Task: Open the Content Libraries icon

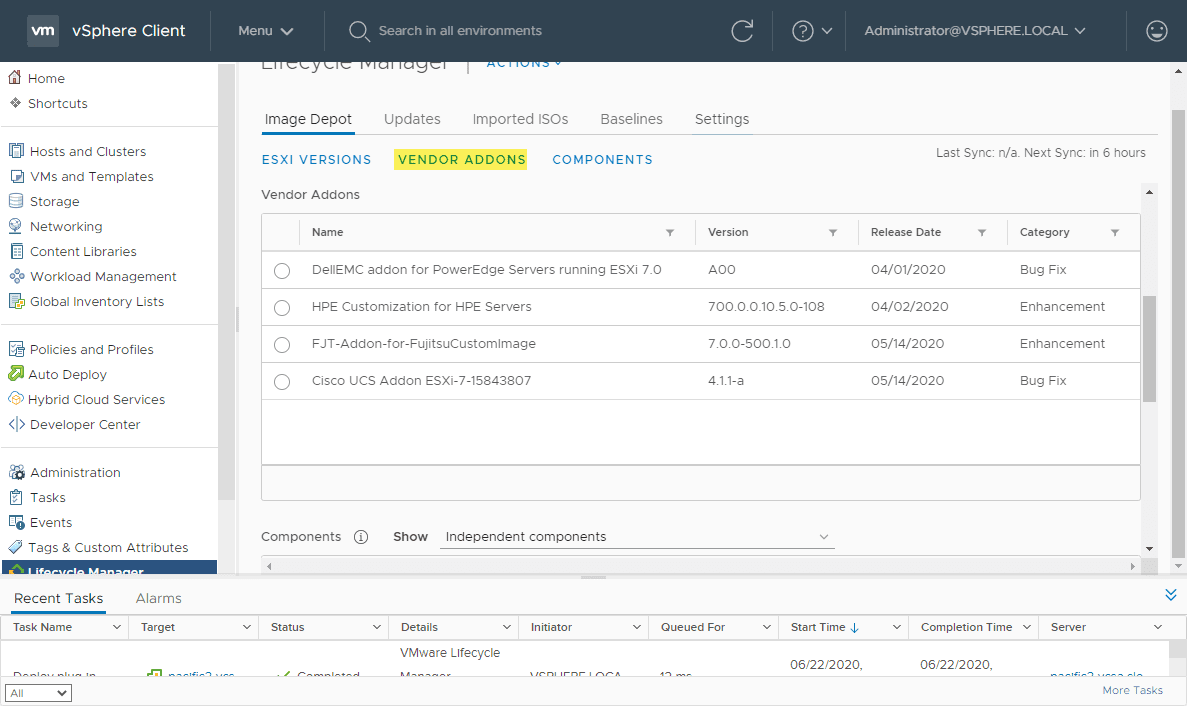Action: click(16, 251)
